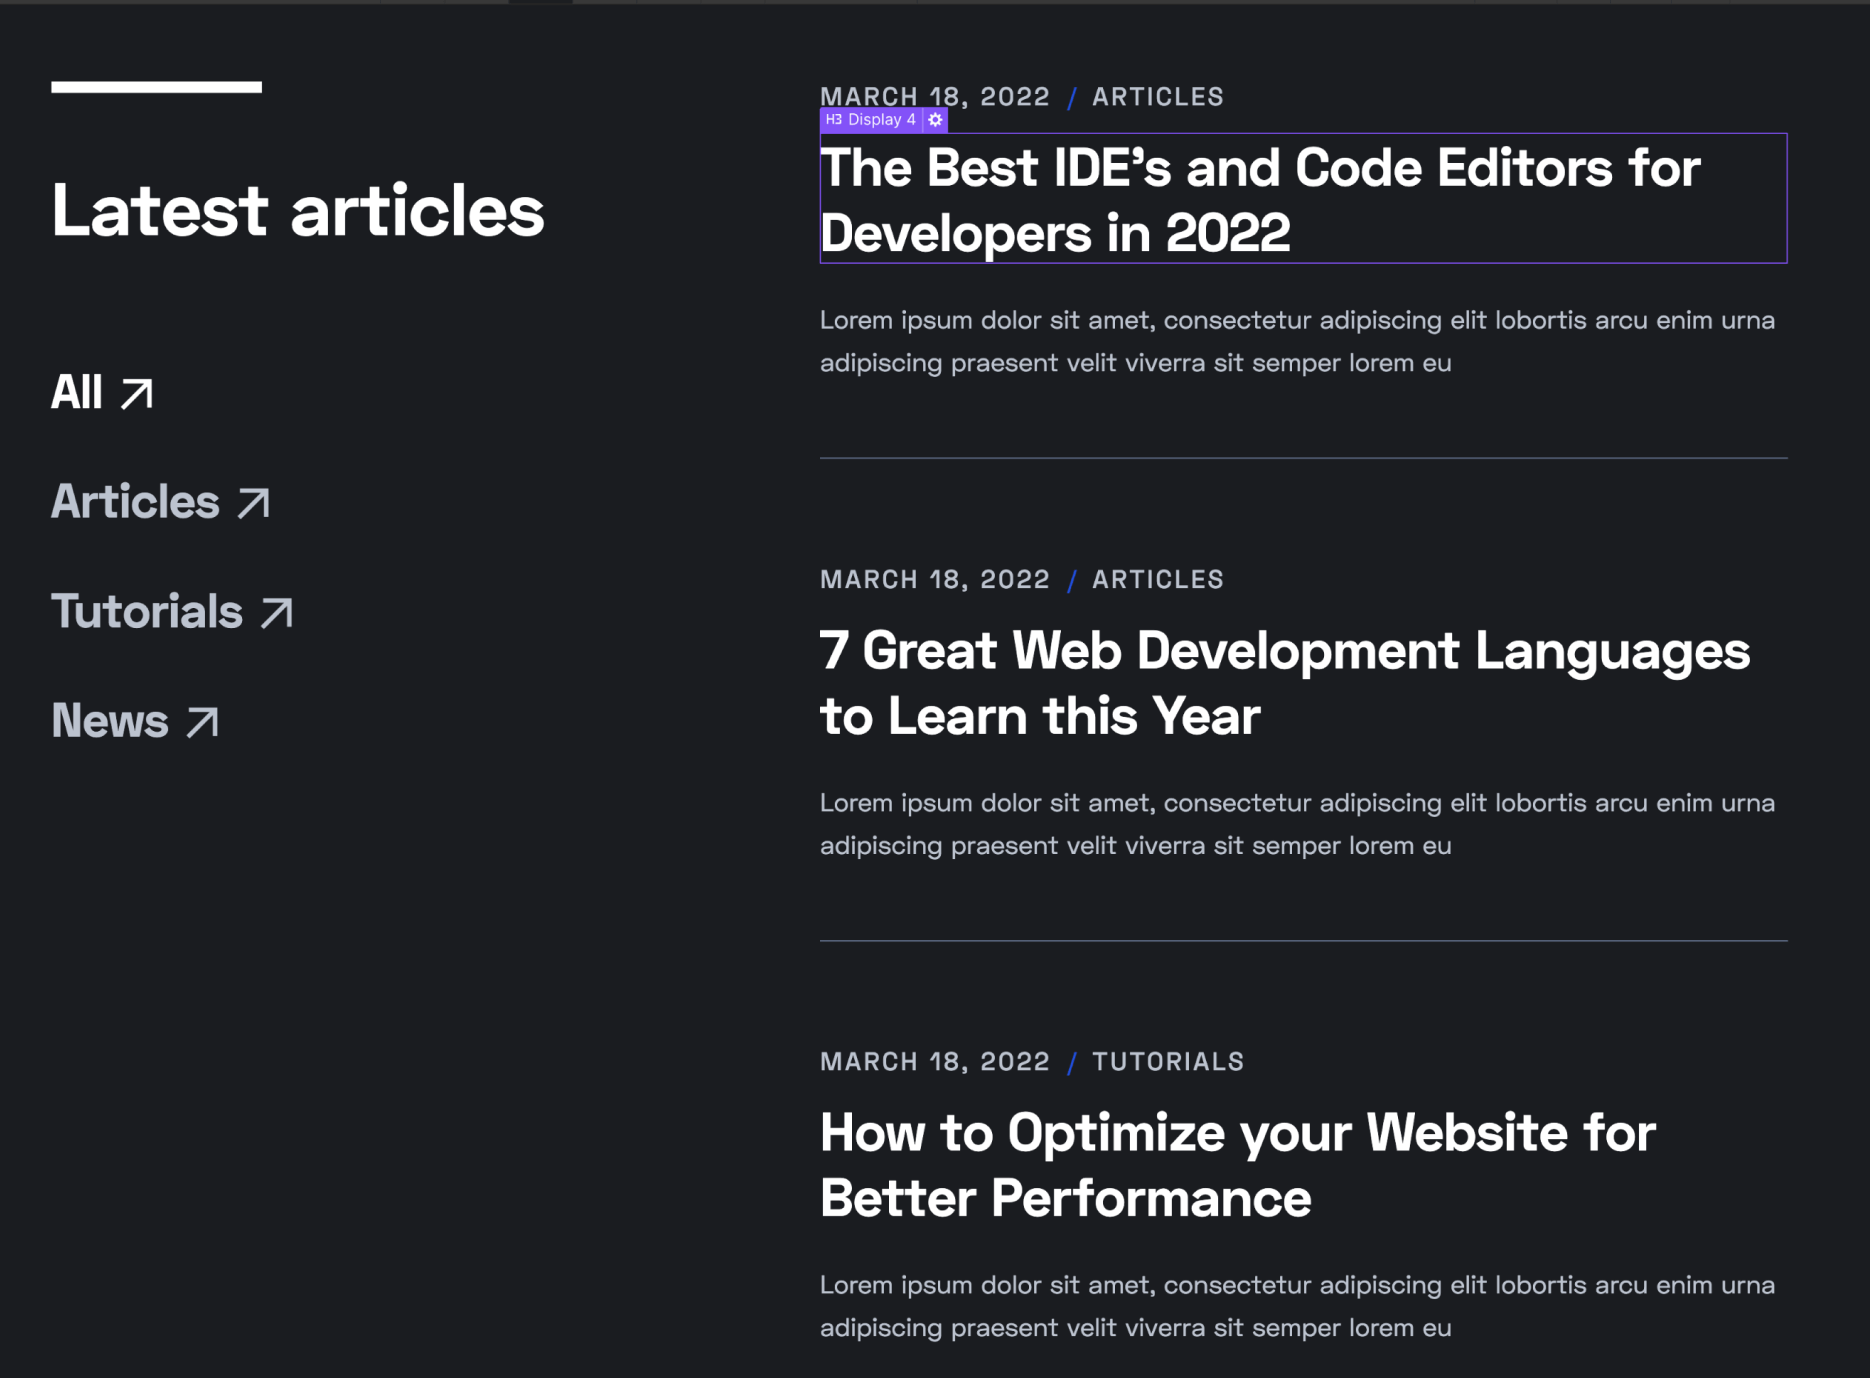Open the Tutorials filter link
This screenshot has height=1378, width=1870.
146,611
